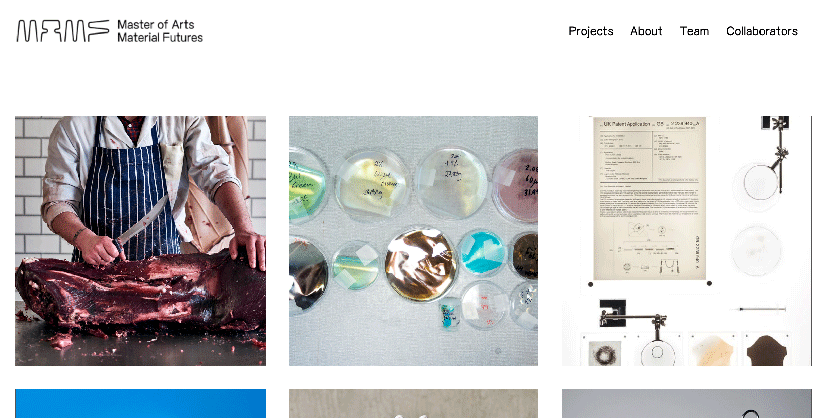Click the gold metallic petri dish
The height and width of the screenshot is (418, 827).
tap(420, 265)
